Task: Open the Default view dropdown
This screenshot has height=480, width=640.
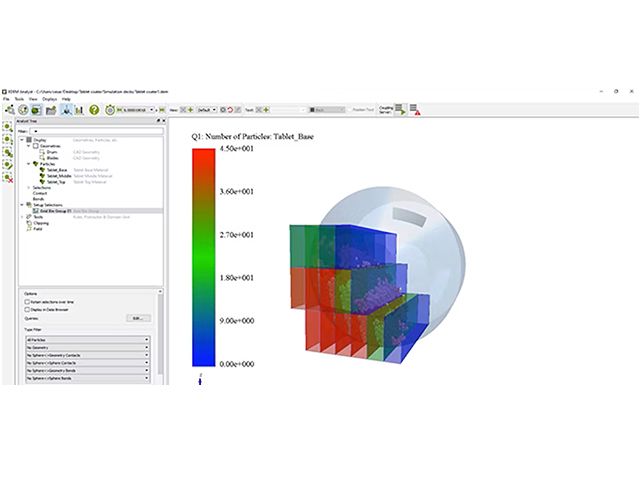Action: (207, 110)
